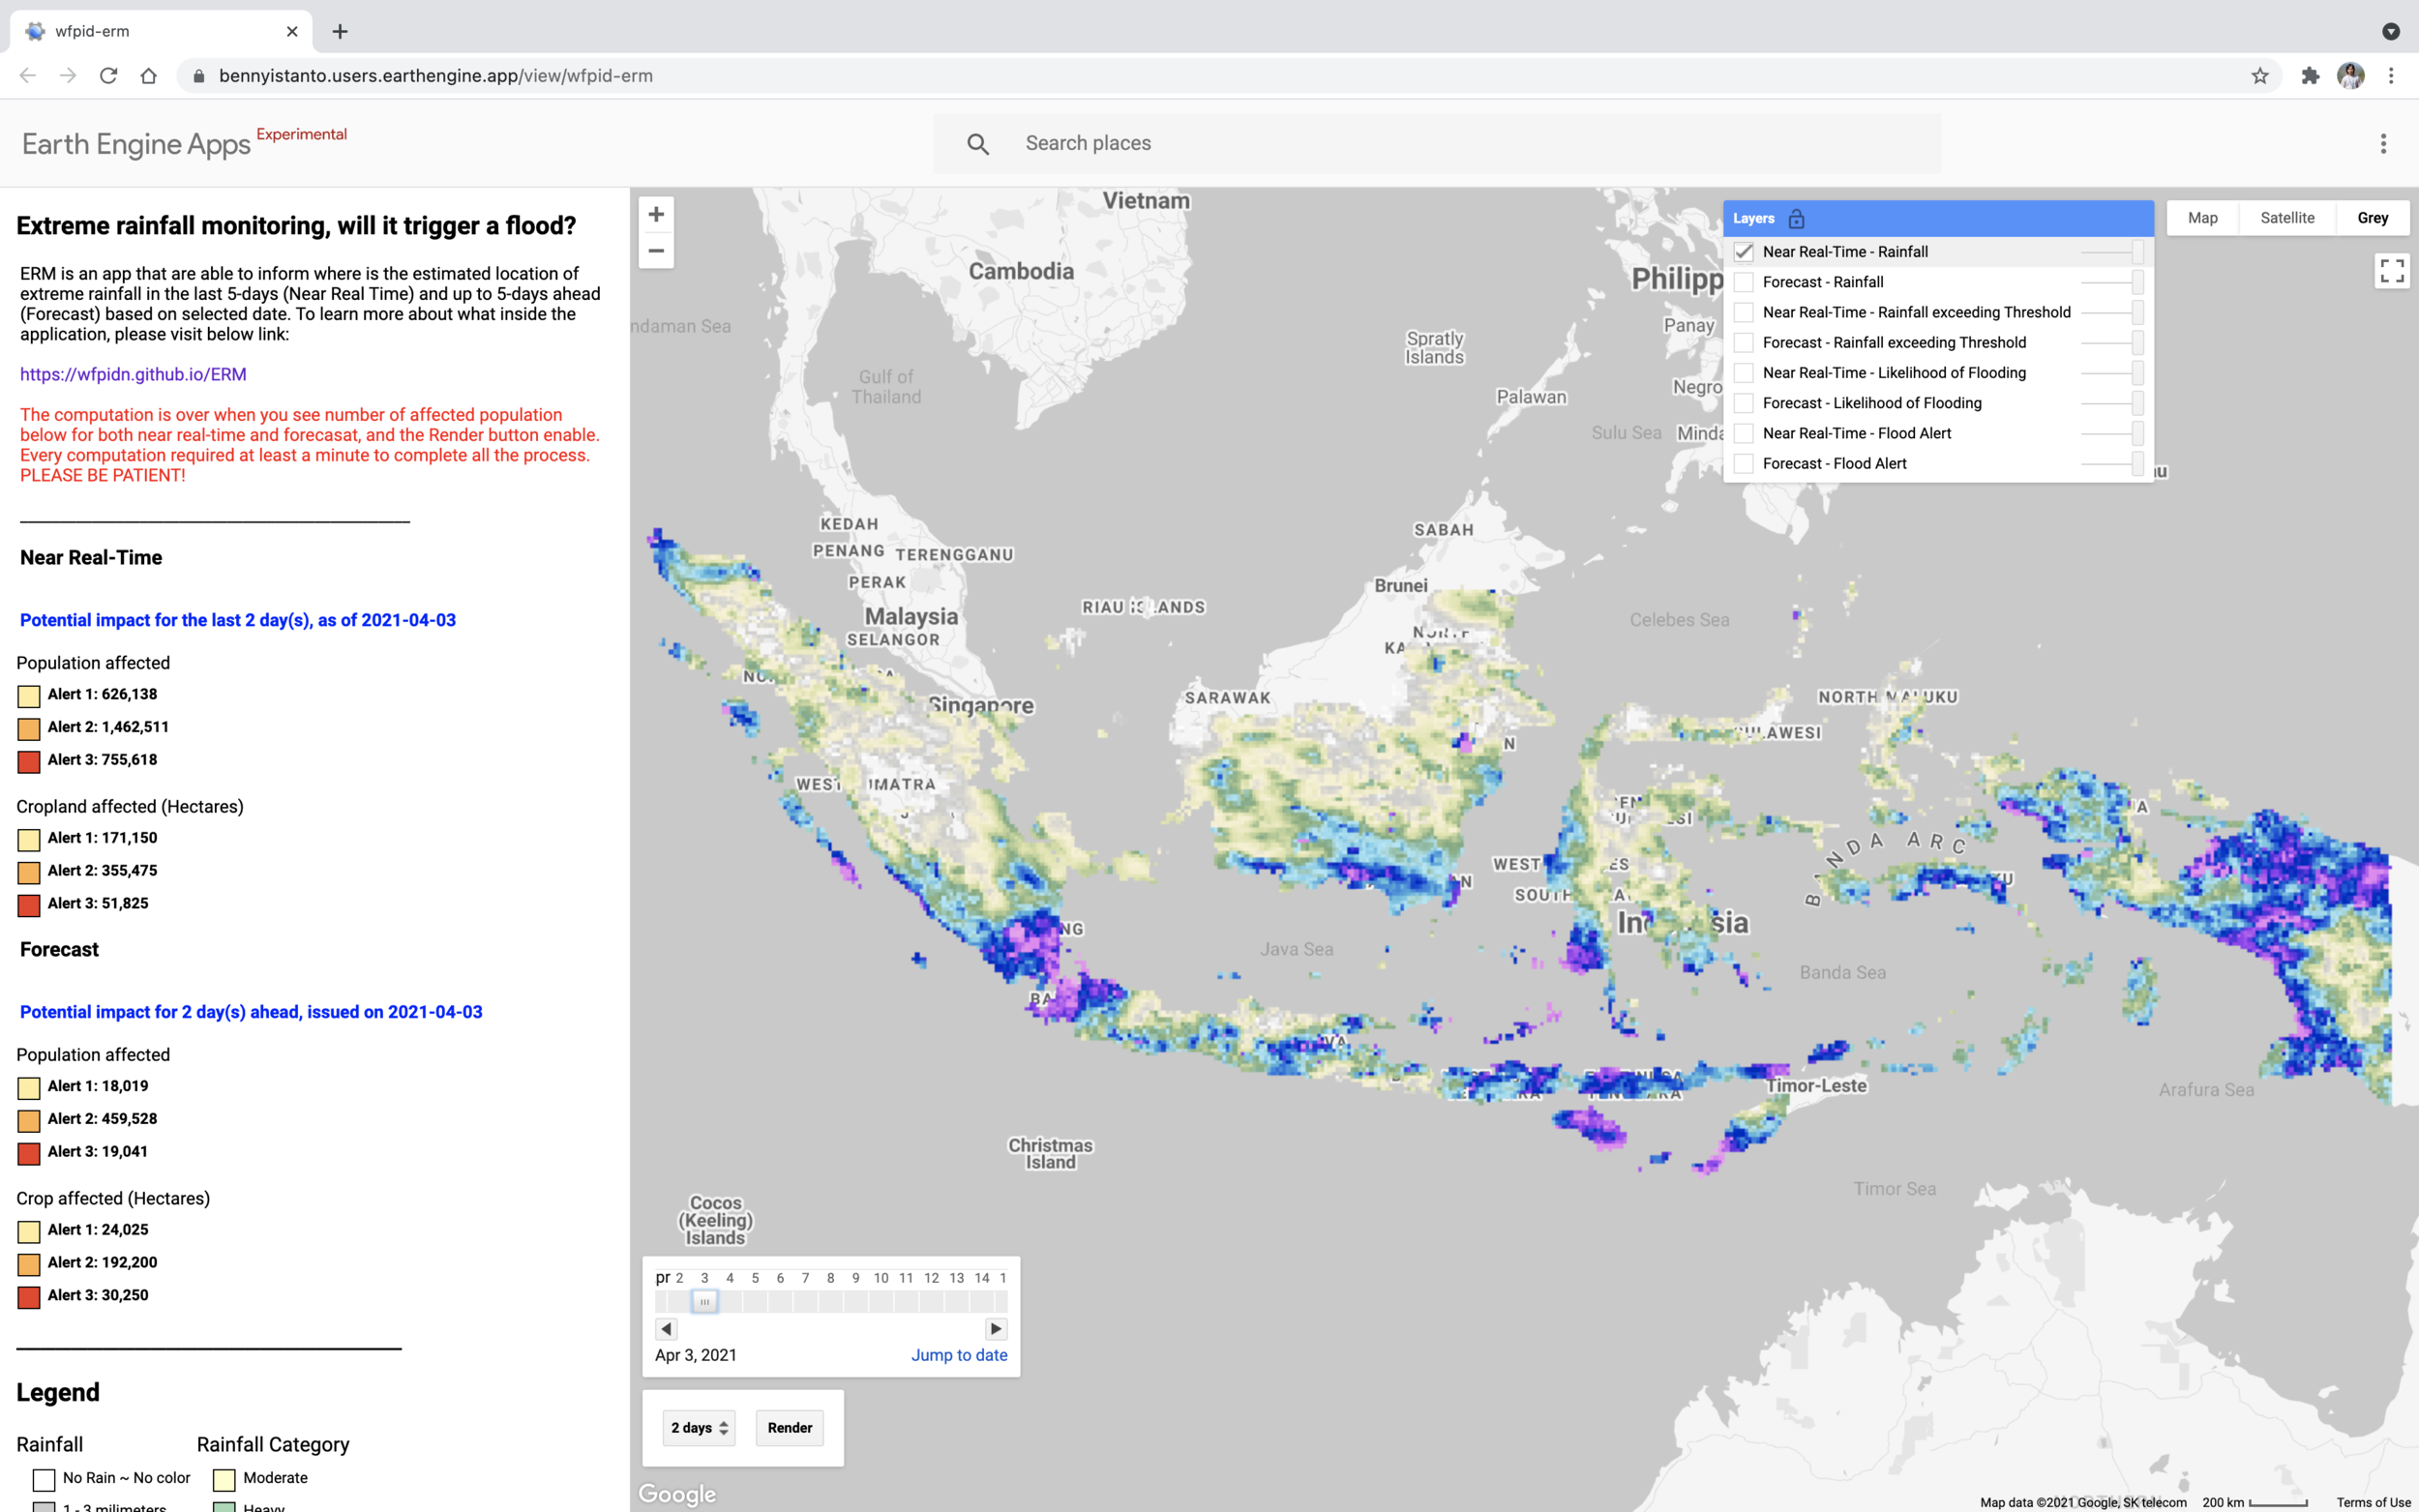Step the date slider forward

[996, 1329]
